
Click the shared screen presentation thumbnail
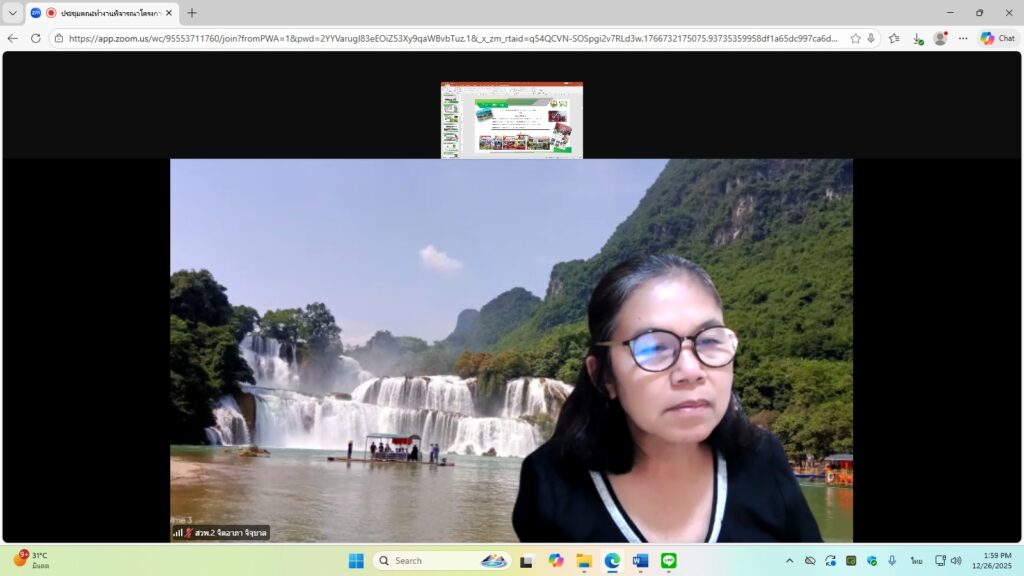click(512, 120)
